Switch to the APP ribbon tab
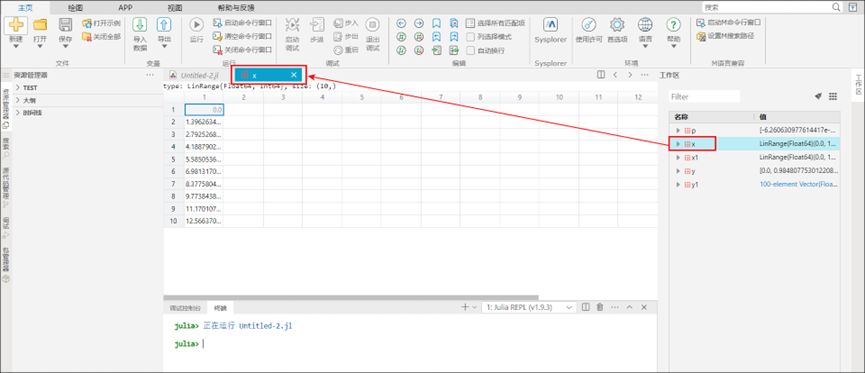This screenshot has height=373, width=865. pyautogui.click(x=125, y=8)
